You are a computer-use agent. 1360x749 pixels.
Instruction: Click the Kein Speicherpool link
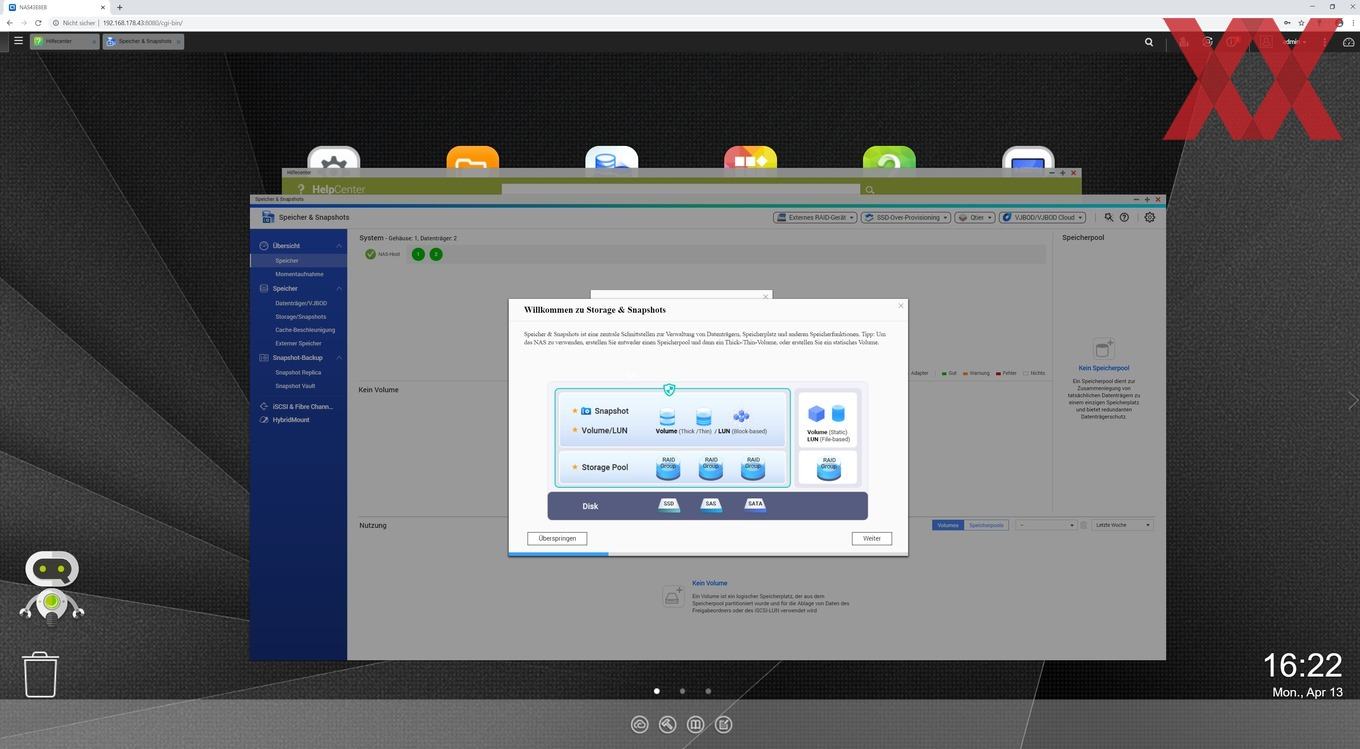tap(1104, 368)
